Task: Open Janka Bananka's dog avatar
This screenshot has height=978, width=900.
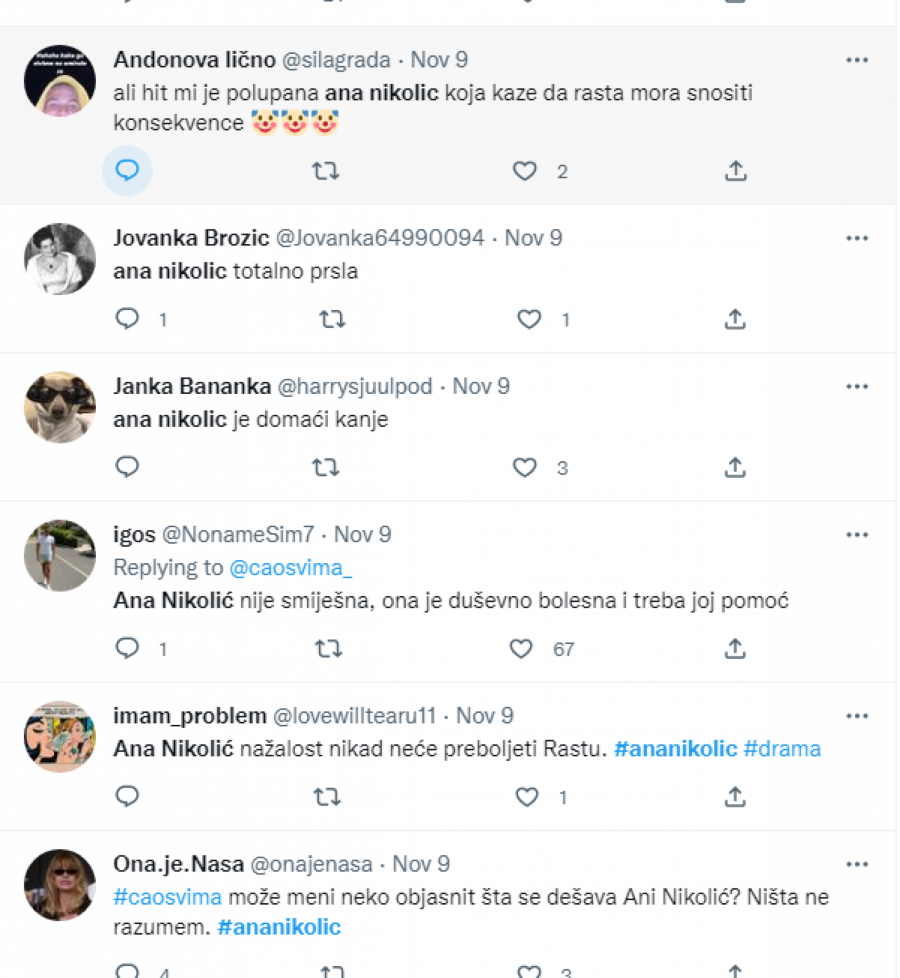Action: pos(60,407)
